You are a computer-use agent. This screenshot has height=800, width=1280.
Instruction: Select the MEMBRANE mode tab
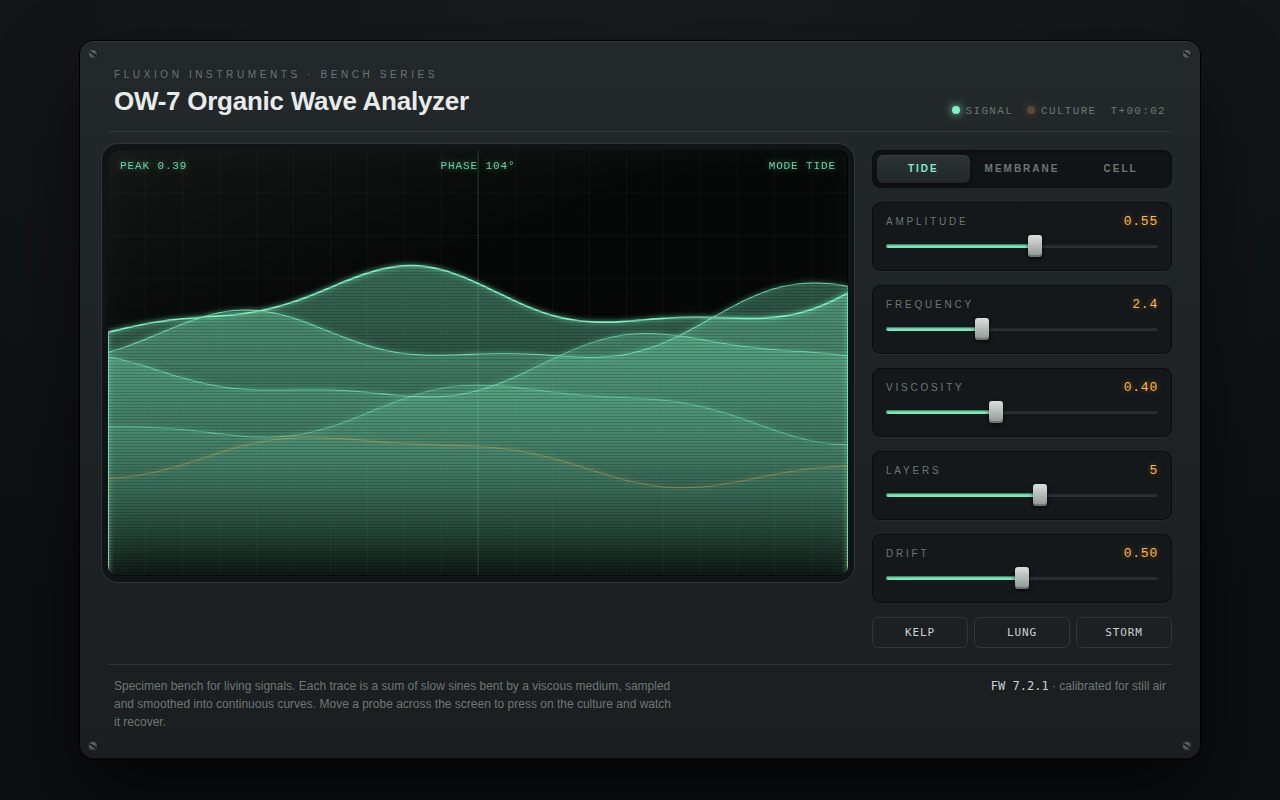[1021, 169]
